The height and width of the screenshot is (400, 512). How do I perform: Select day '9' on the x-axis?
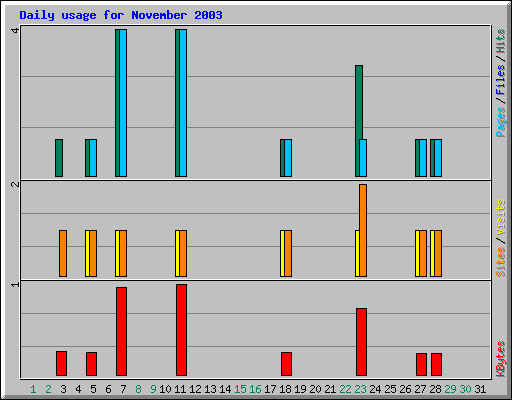[x=153, y=389]
